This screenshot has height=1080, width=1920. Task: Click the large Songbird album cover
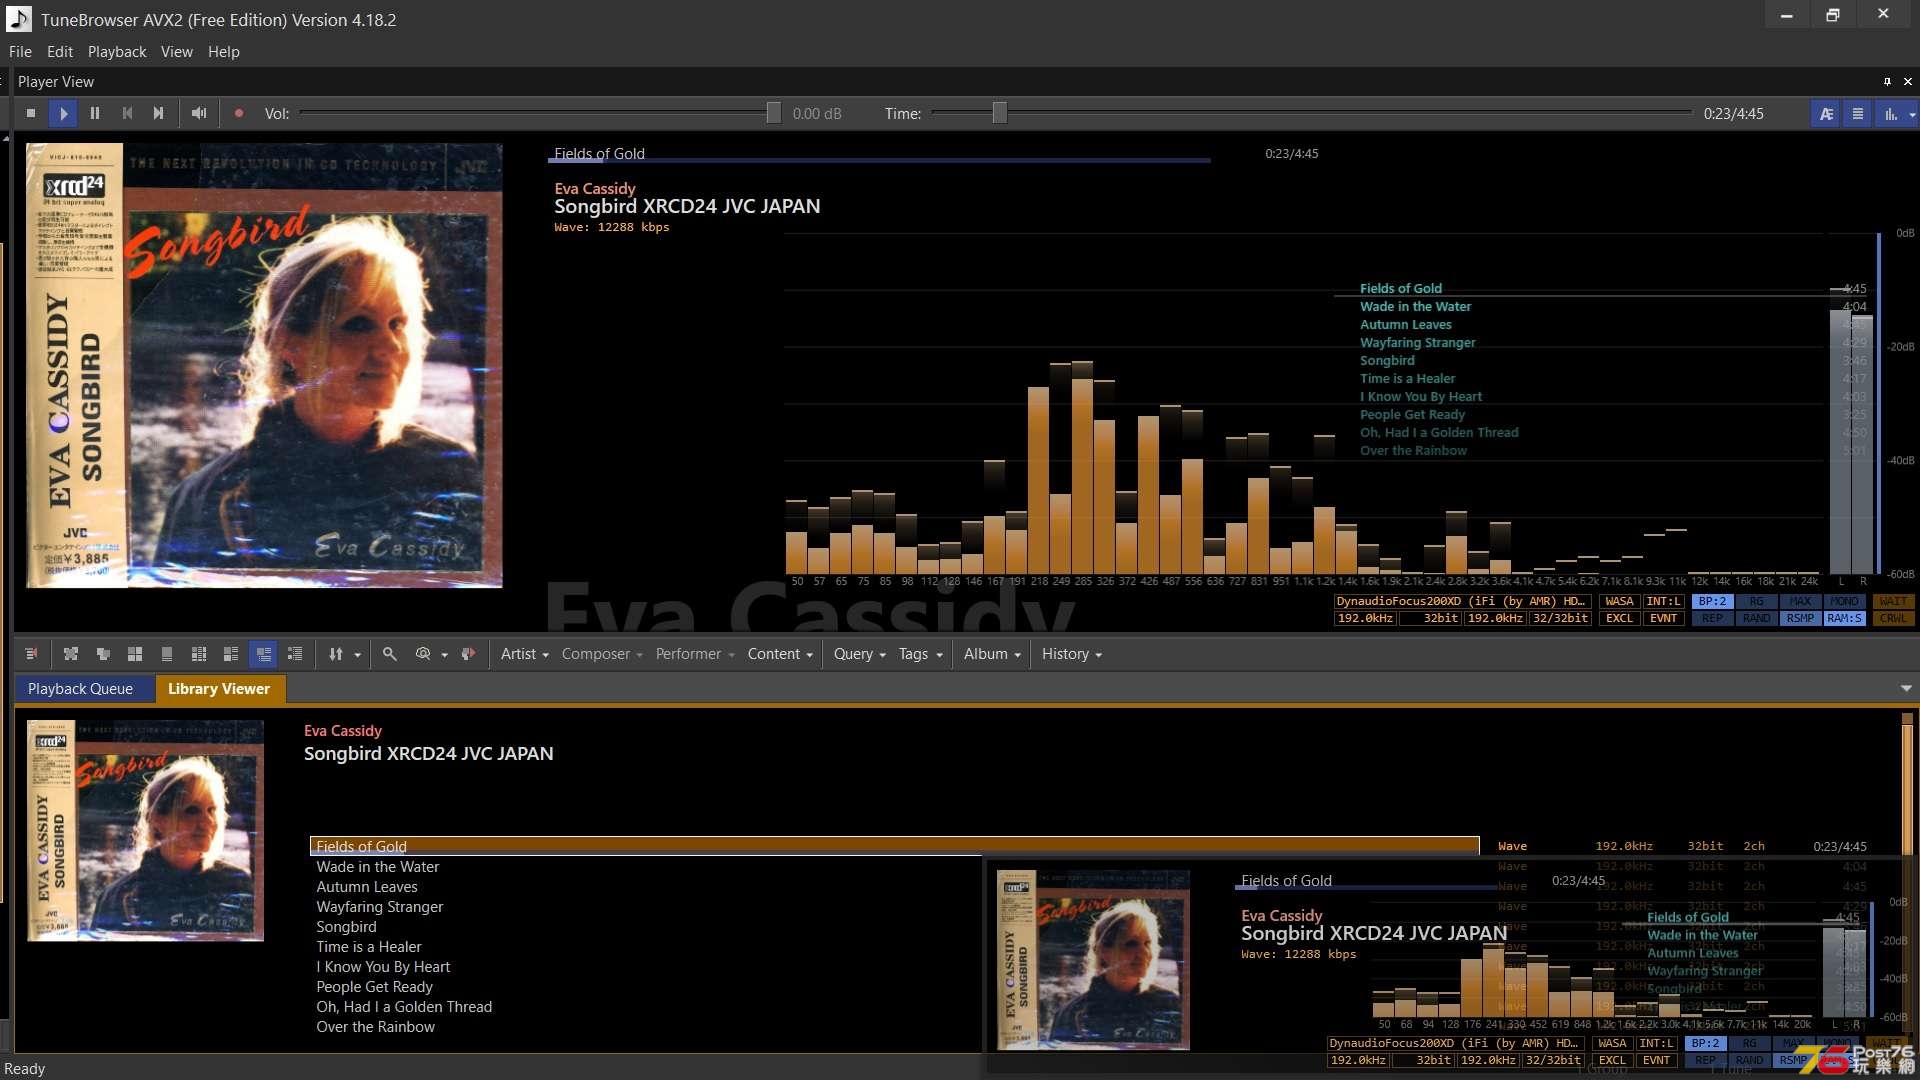coord(264,365)
